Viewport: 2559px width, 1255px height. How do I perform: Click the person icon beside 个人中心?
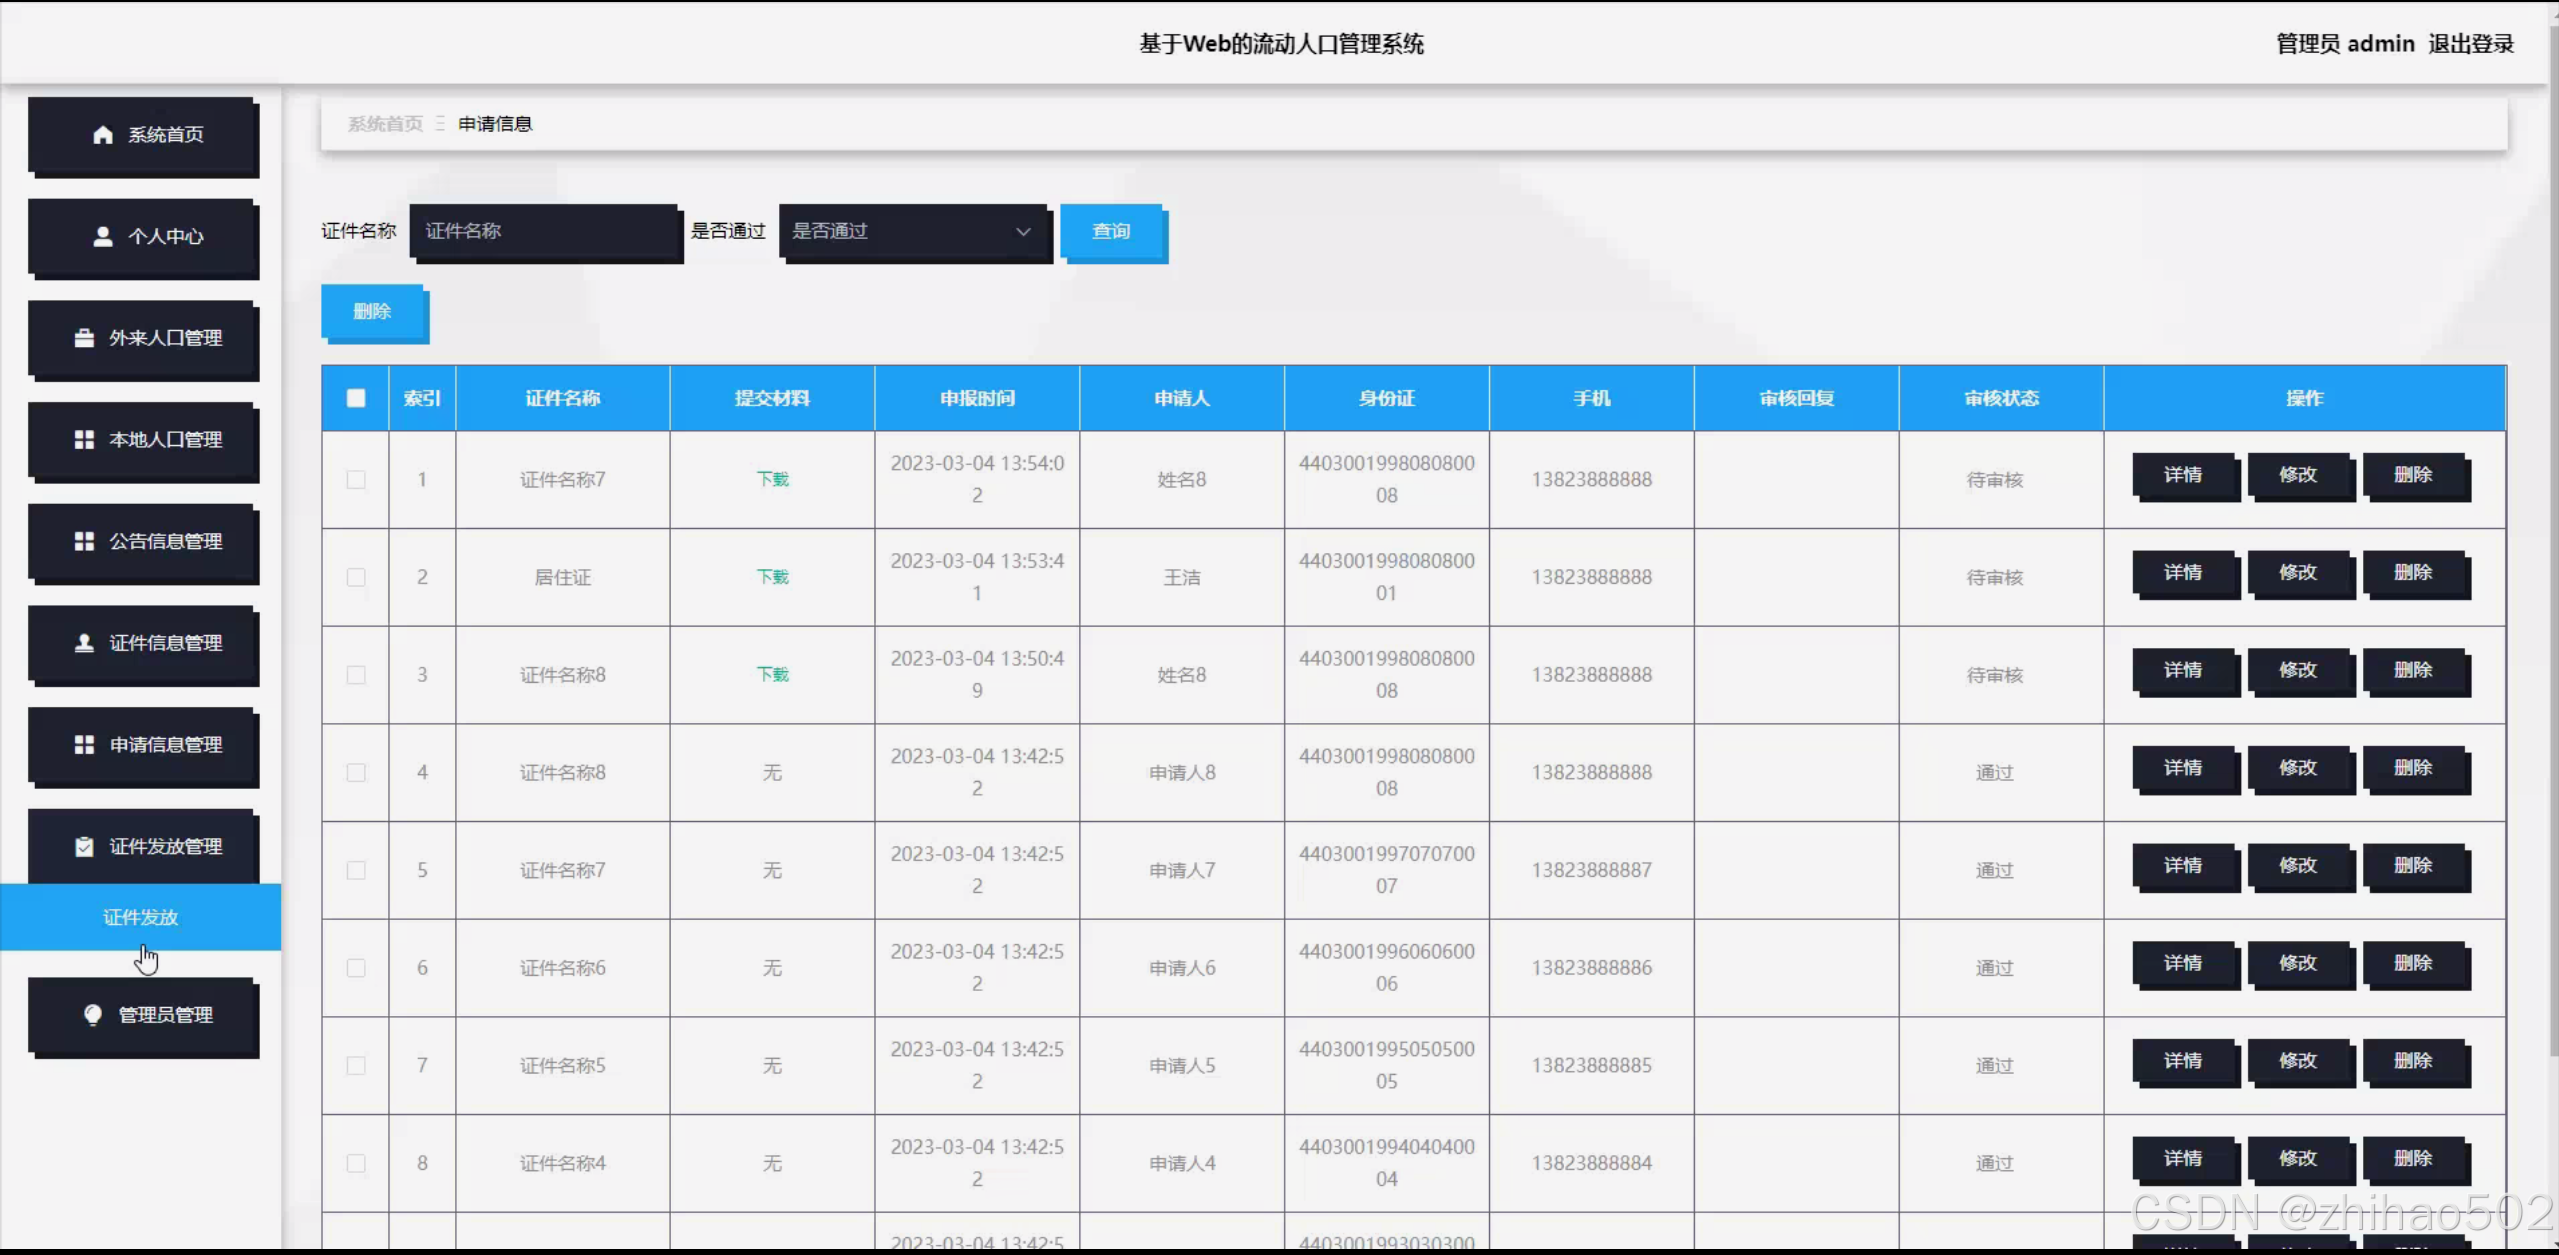(x=103, y=236)
